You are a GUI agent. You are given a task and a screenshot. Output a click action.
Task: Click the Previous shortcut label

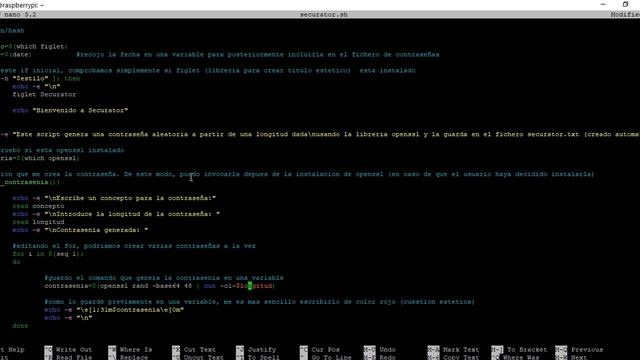click(587, 350)
